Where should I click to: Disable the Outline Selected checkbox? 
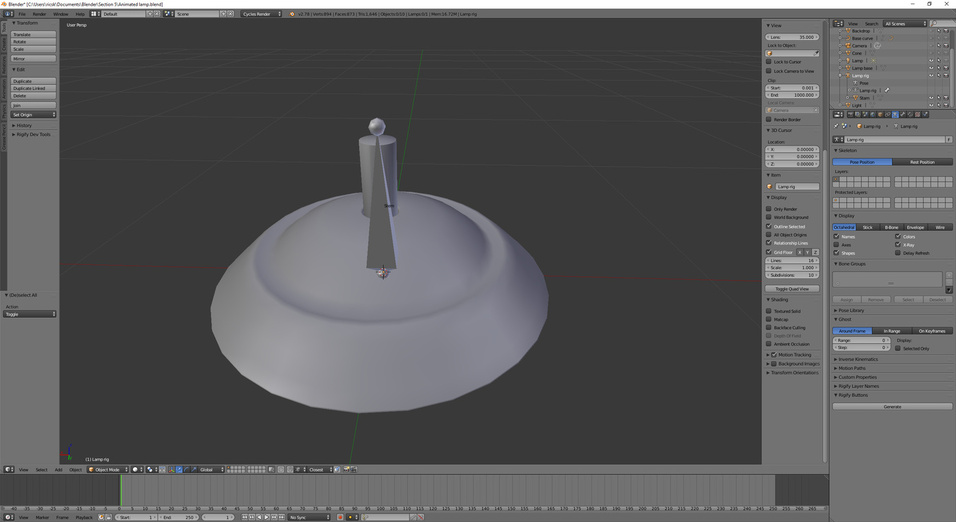pos(769,226)
